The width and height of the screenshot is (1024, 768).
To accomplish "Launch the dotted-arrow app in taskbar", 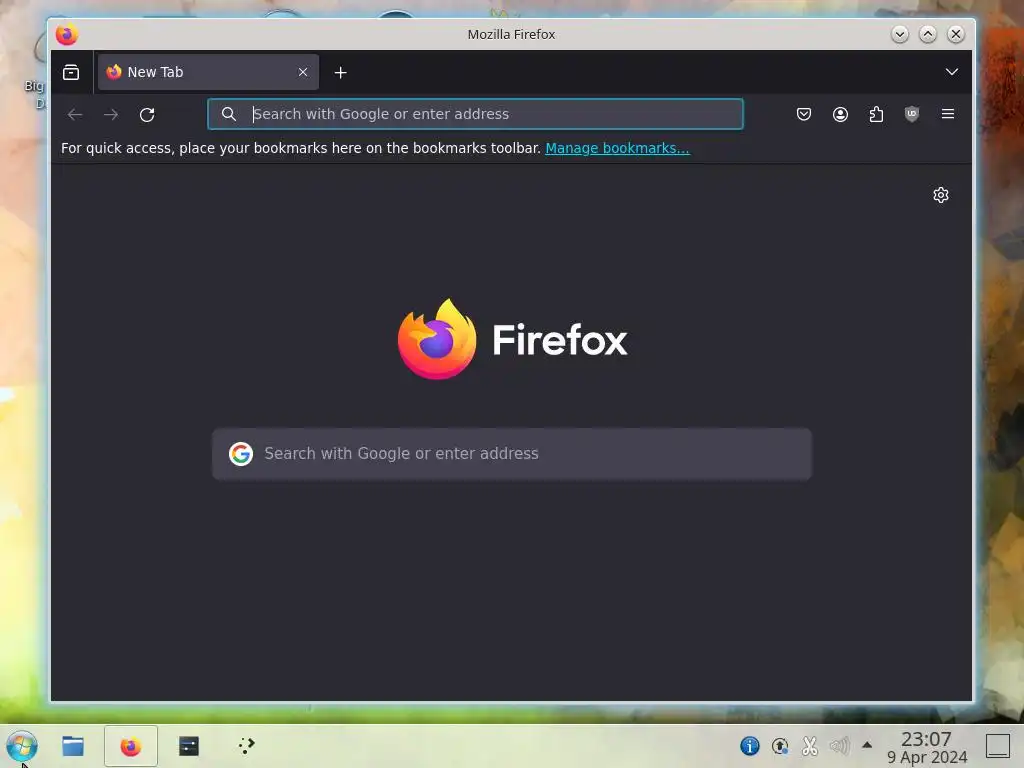I will [x=246, y=745].
